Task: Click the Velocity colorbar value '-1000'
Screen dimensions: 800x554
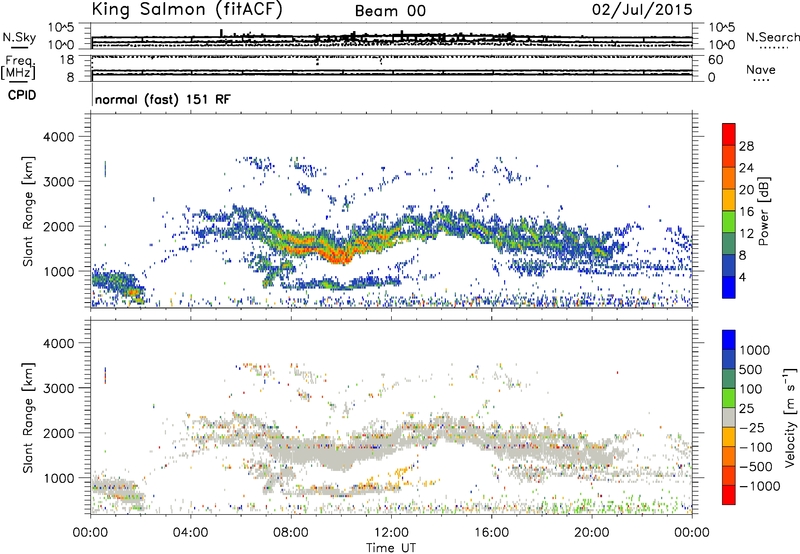Action: tap(759, 486)
